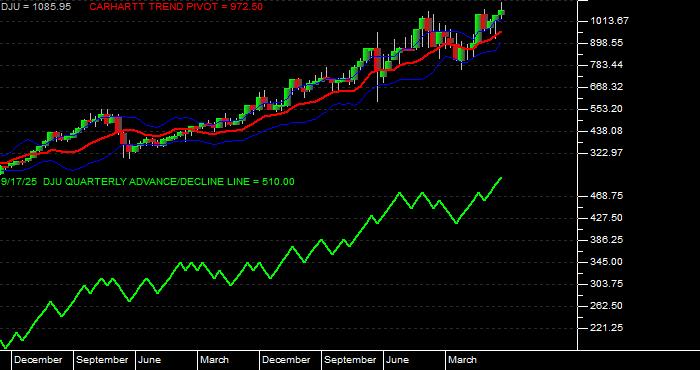Click the 221.25 axis label
Image resolution: width=700 pixels, height=370 pixels.
click(x=603, y=328)
